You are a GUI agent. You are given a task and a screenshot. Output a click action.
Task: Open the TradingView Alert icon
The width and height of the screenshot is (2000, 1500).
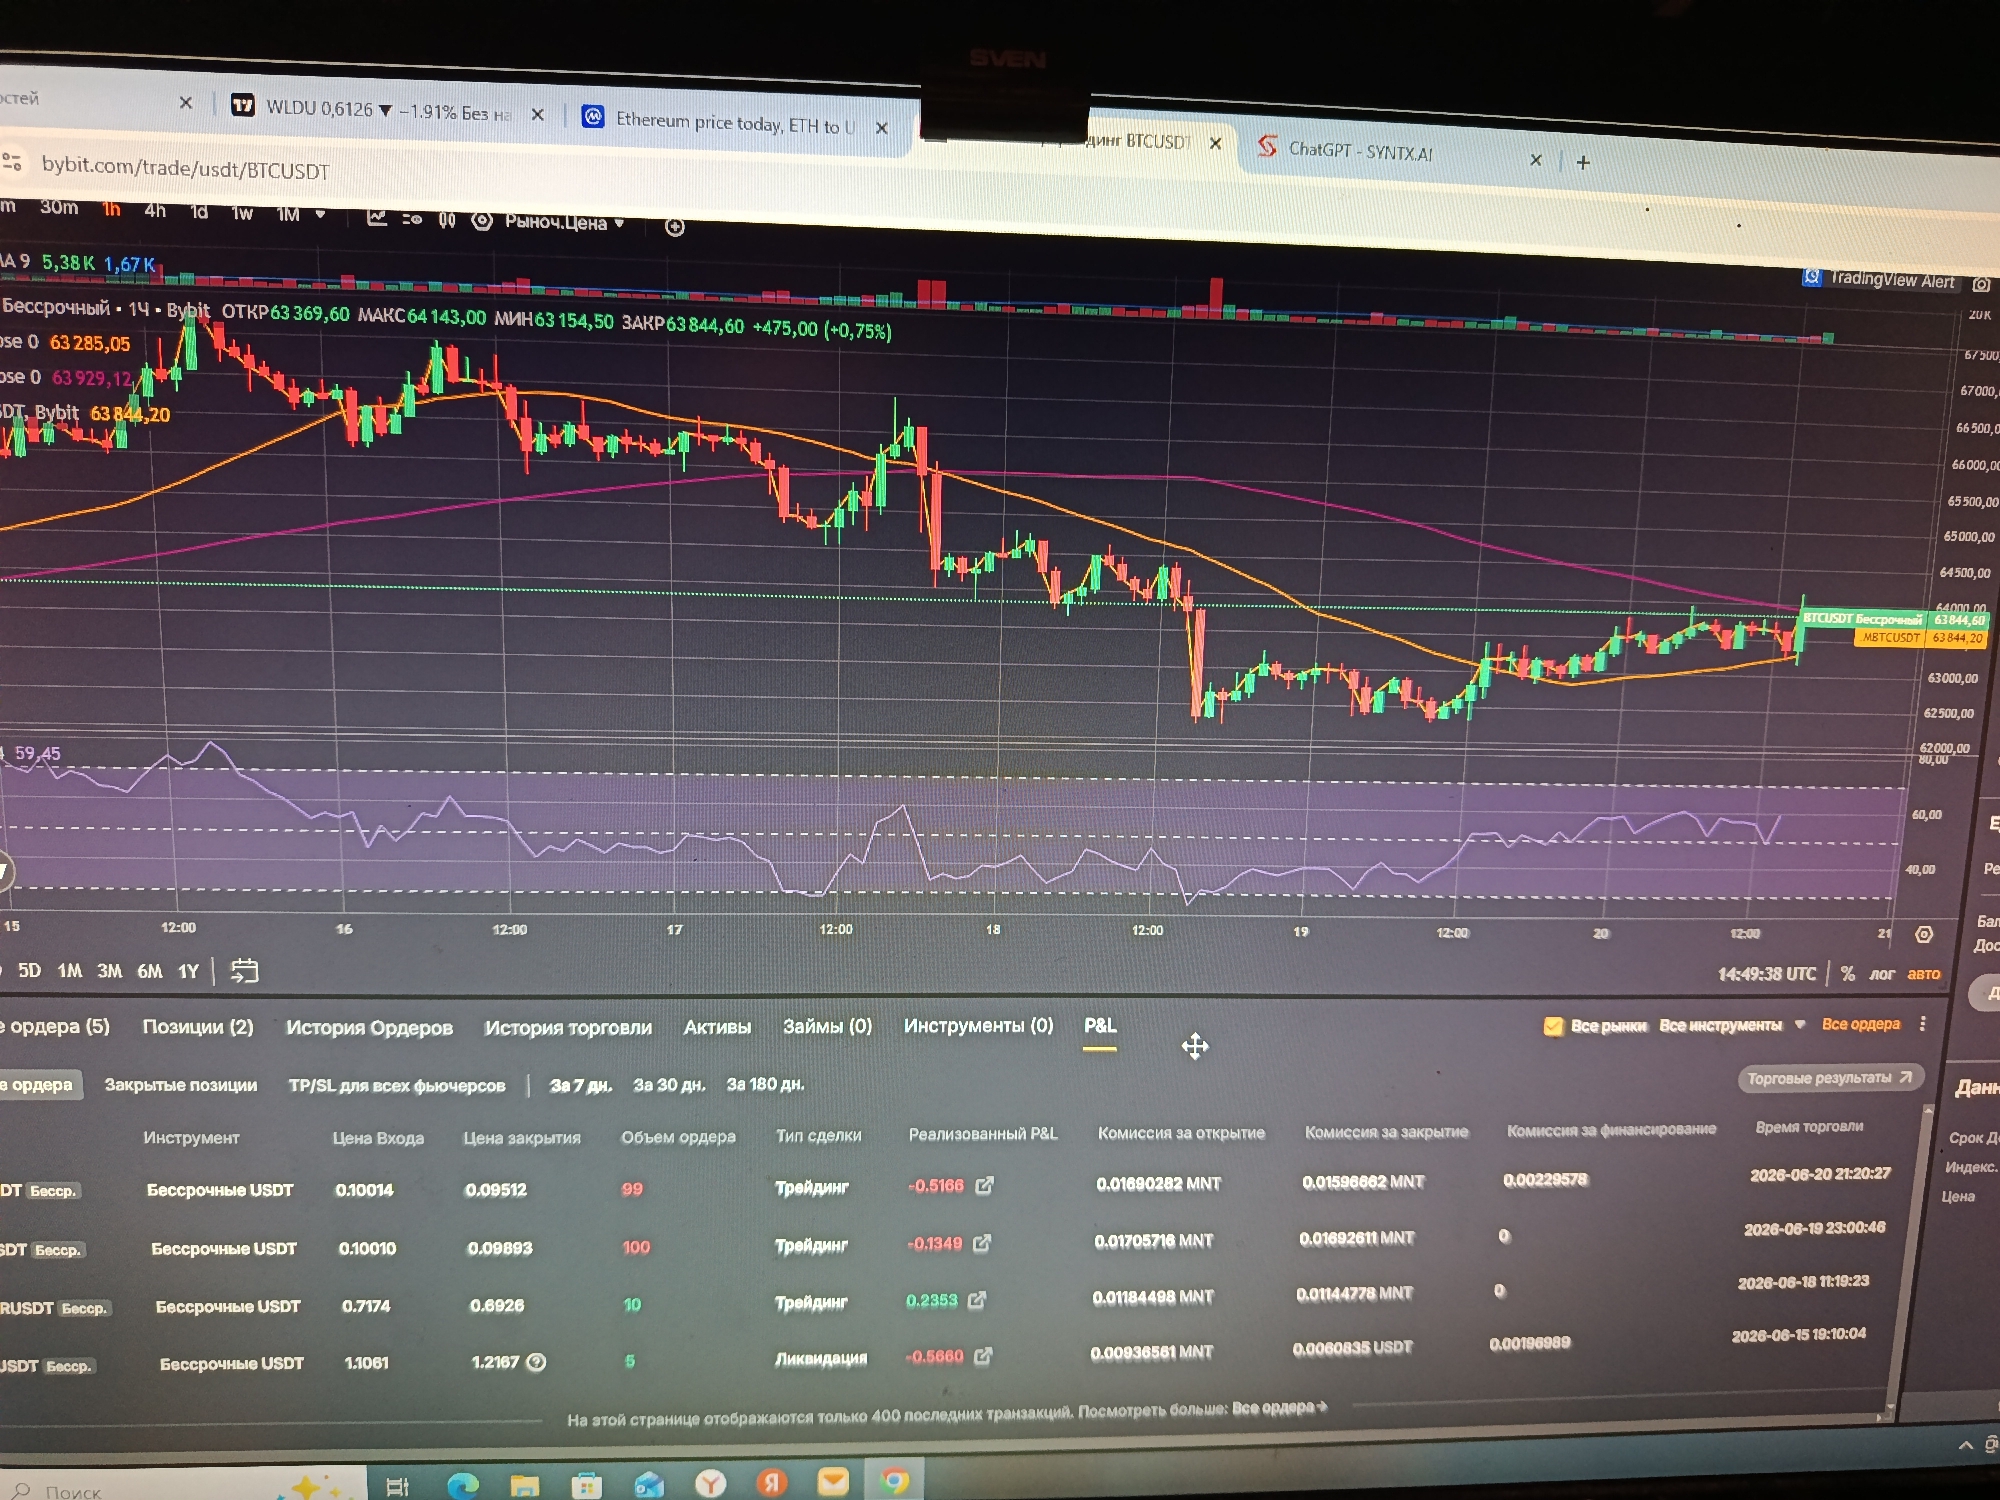(1812, 276)
